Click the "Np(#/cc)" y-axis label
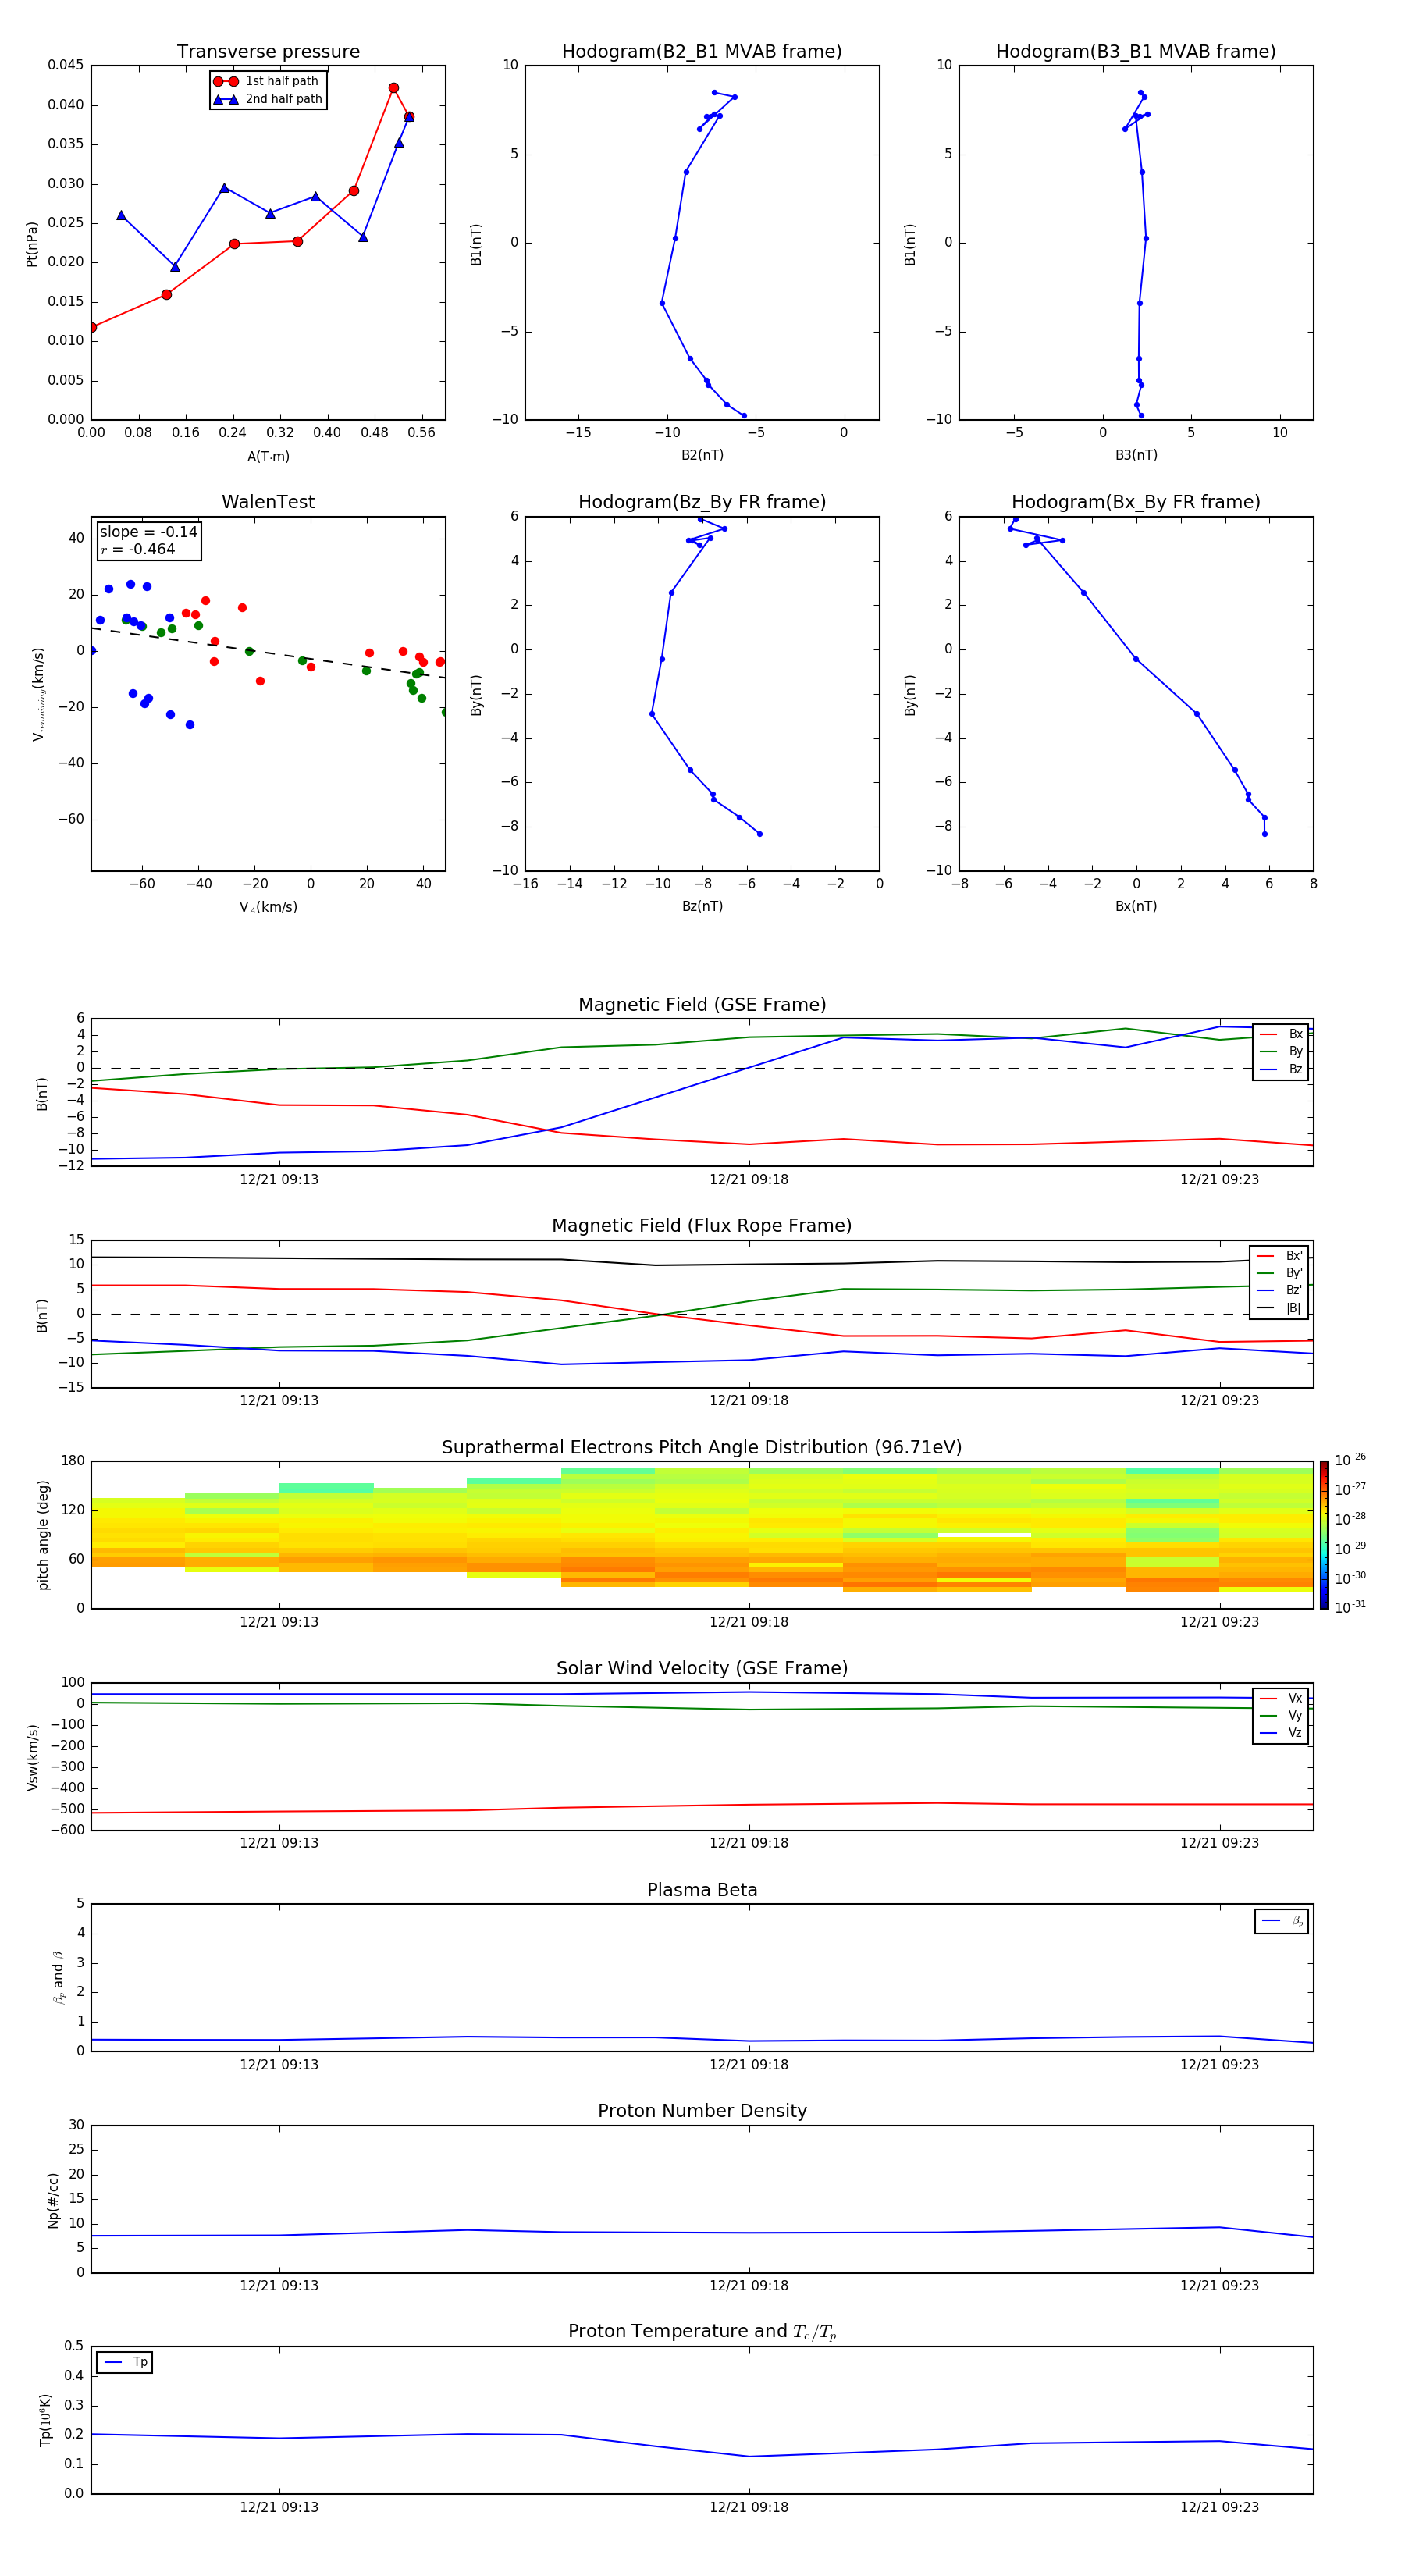Screen dimensions: 1405x2576 point(53,2199)
